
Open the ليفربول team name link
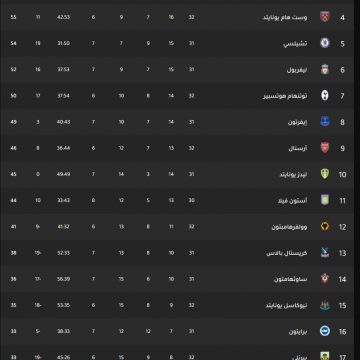coord(297,70)
